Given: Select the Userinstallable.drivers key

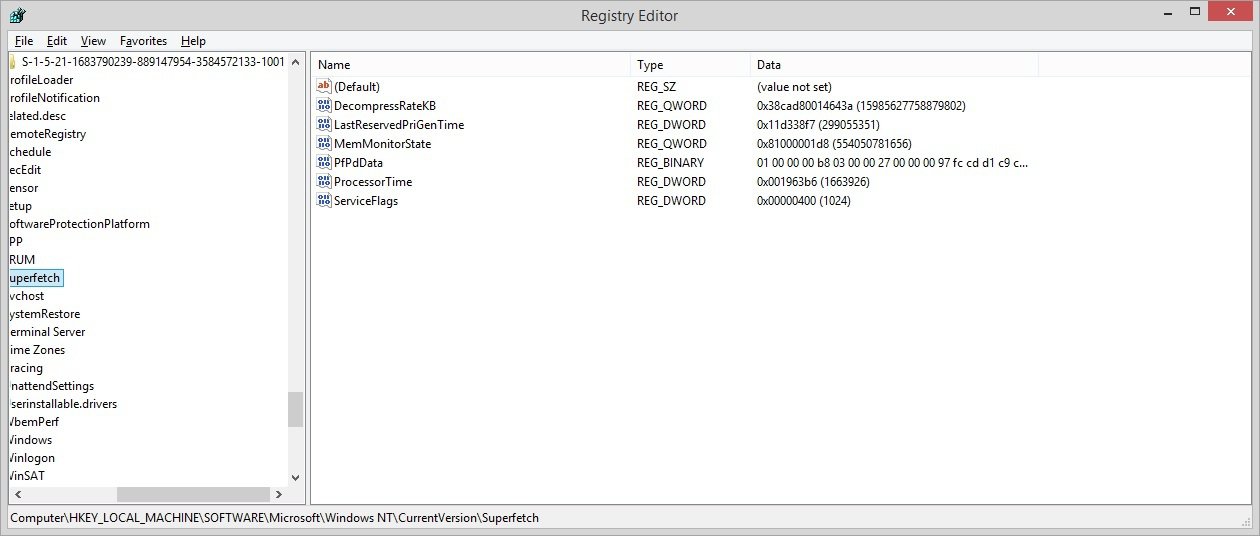Looking at the screenshot, I should (63, 404).
